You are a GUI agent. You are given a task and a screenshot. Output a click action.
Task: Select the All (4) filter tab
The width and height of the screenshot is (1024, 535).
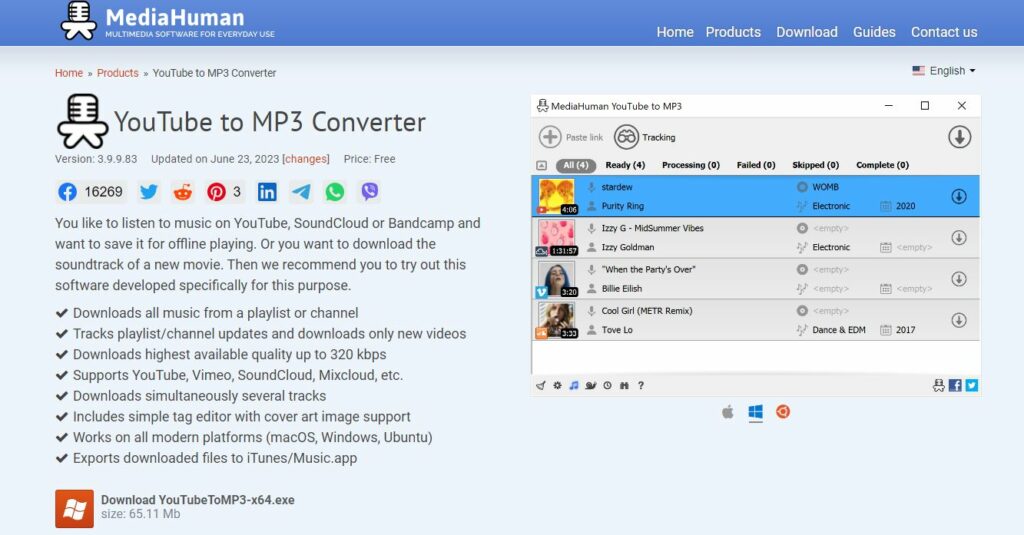click(576, 165)
